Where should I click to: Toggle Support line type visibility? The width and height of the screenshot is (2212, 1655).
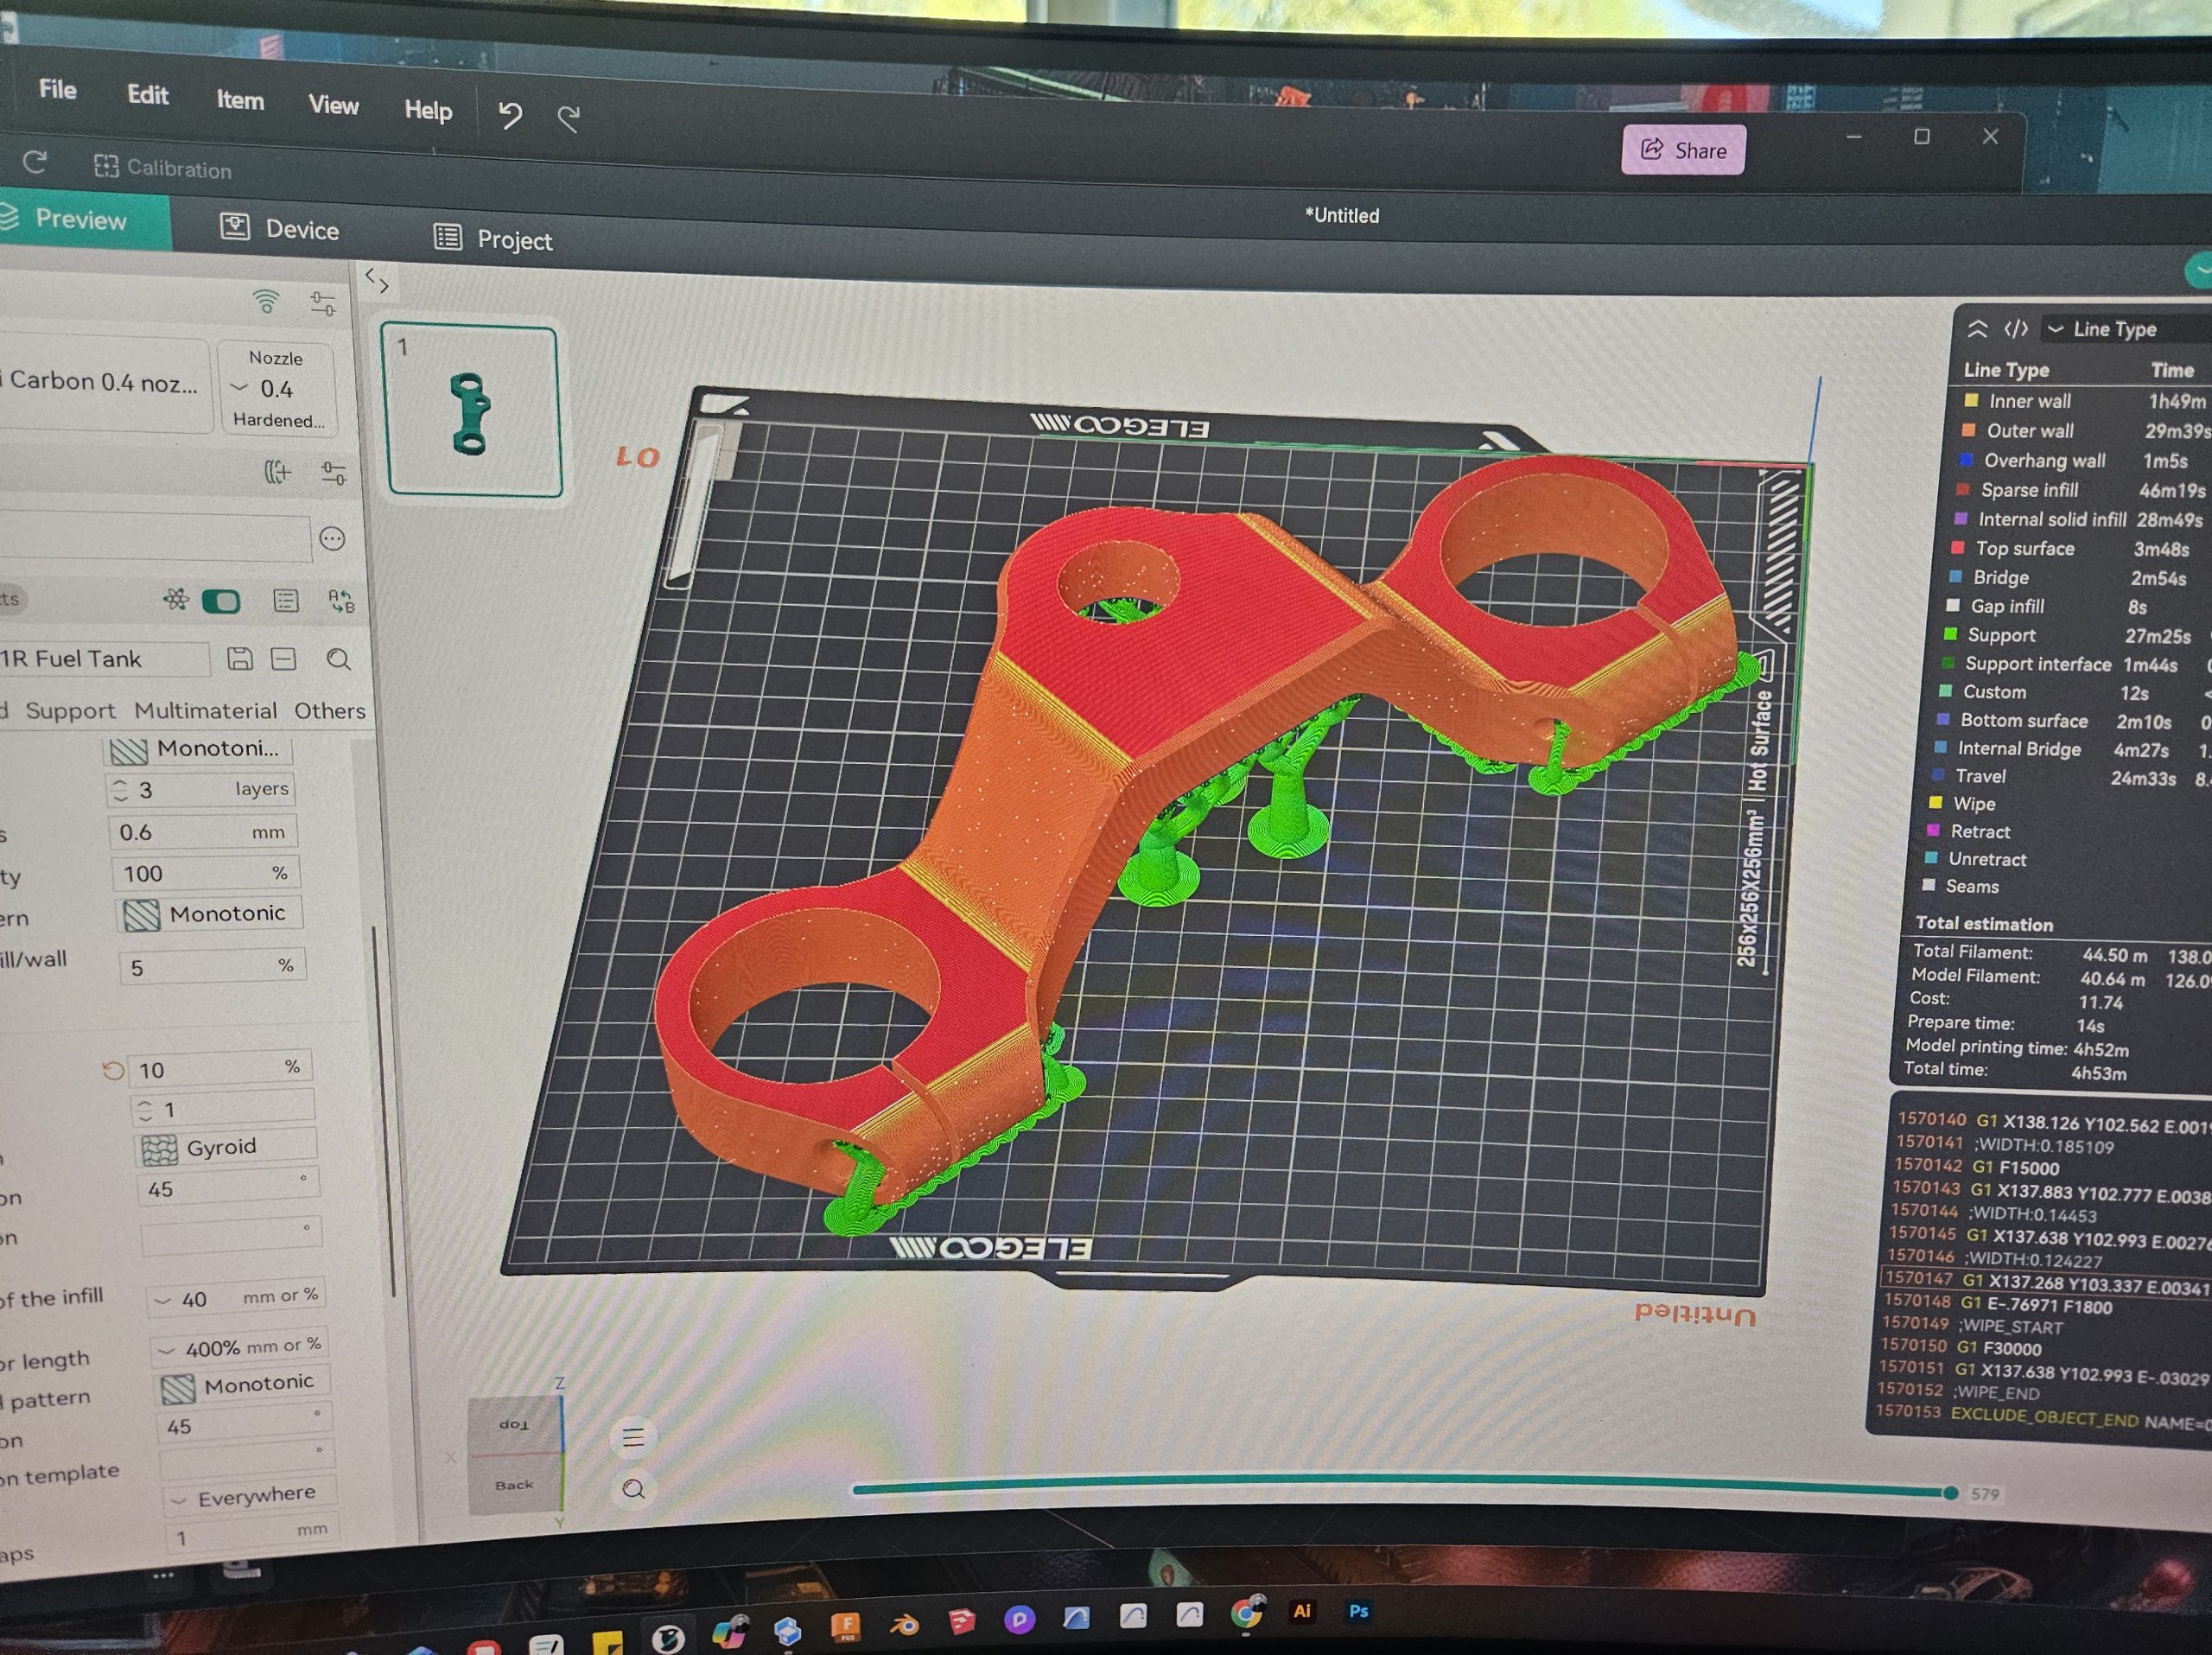(1950, 634)
